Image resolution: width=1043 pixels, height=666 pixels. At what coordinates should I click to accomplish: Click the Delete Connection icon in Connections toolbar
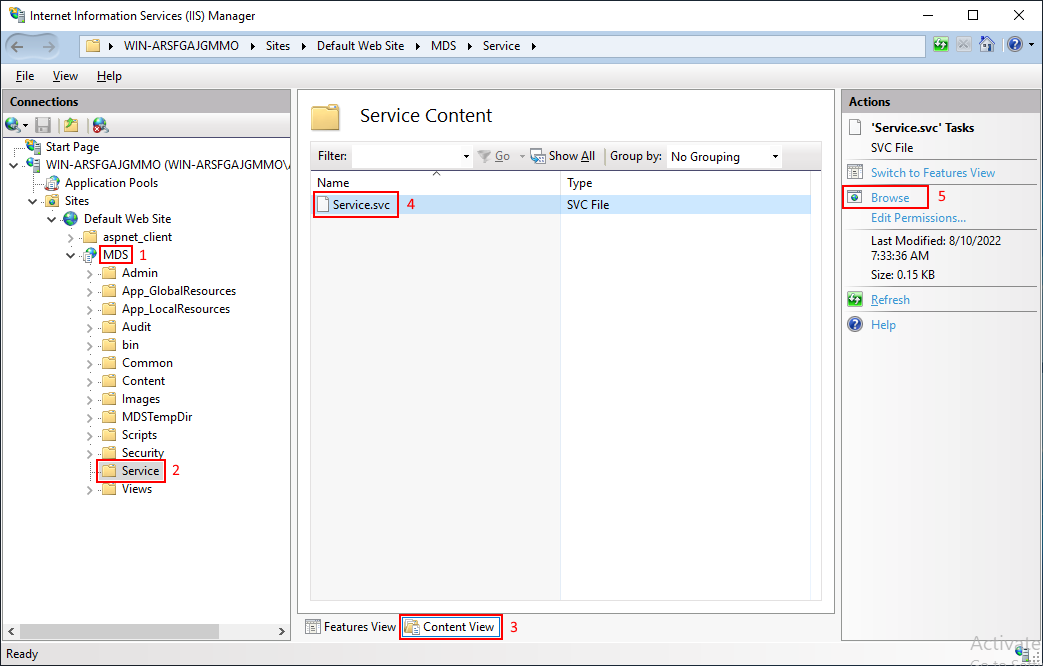pos(100,125)
